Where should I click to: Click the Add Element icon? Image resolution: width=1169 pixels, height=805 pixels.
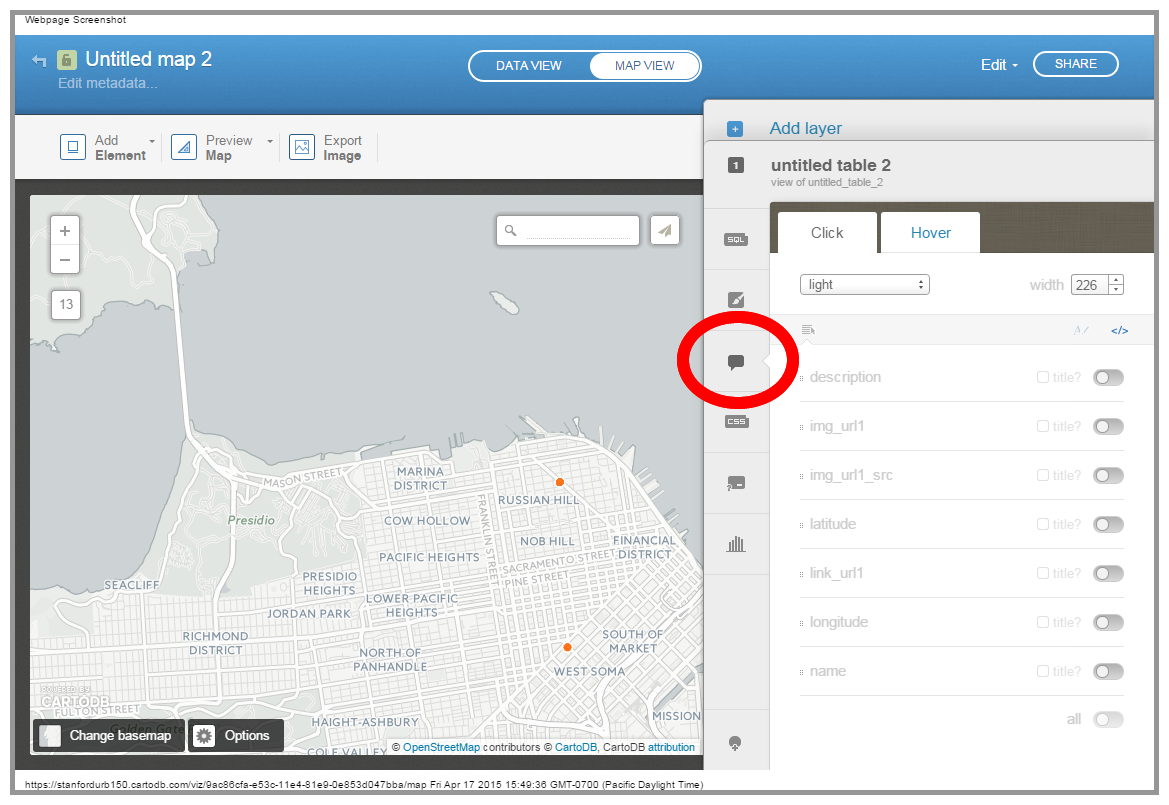click(x=73, y=147)
